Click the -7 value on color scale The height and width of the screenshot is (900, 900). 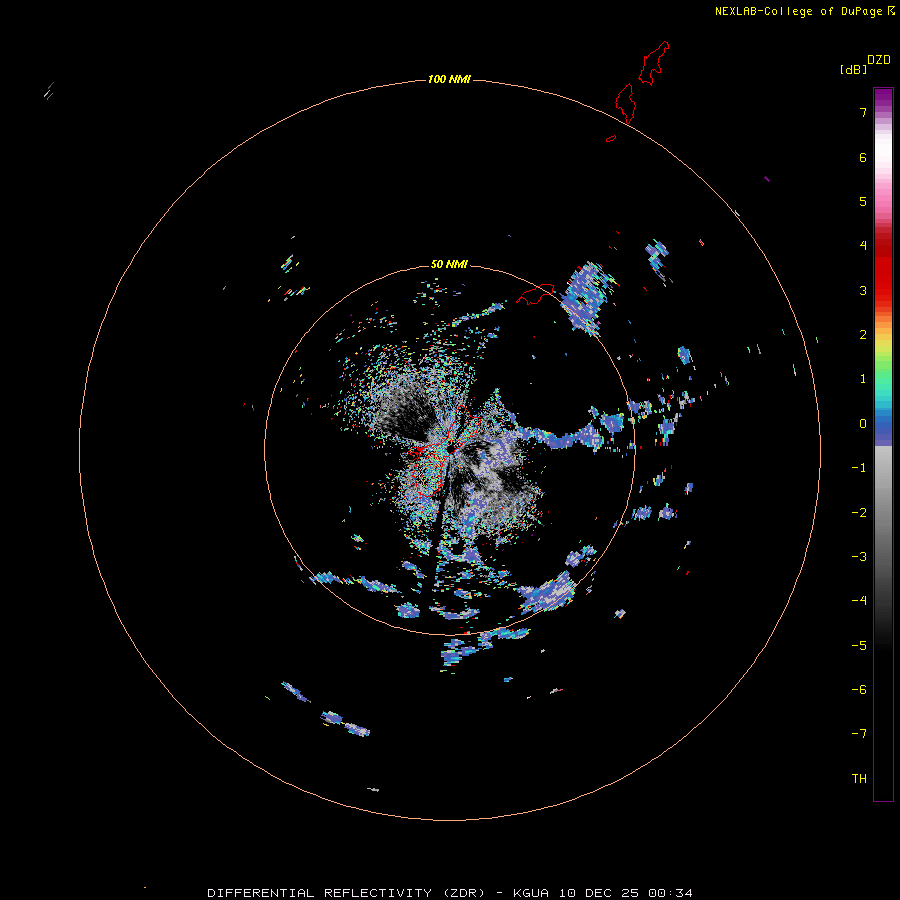tap(859, 734)
